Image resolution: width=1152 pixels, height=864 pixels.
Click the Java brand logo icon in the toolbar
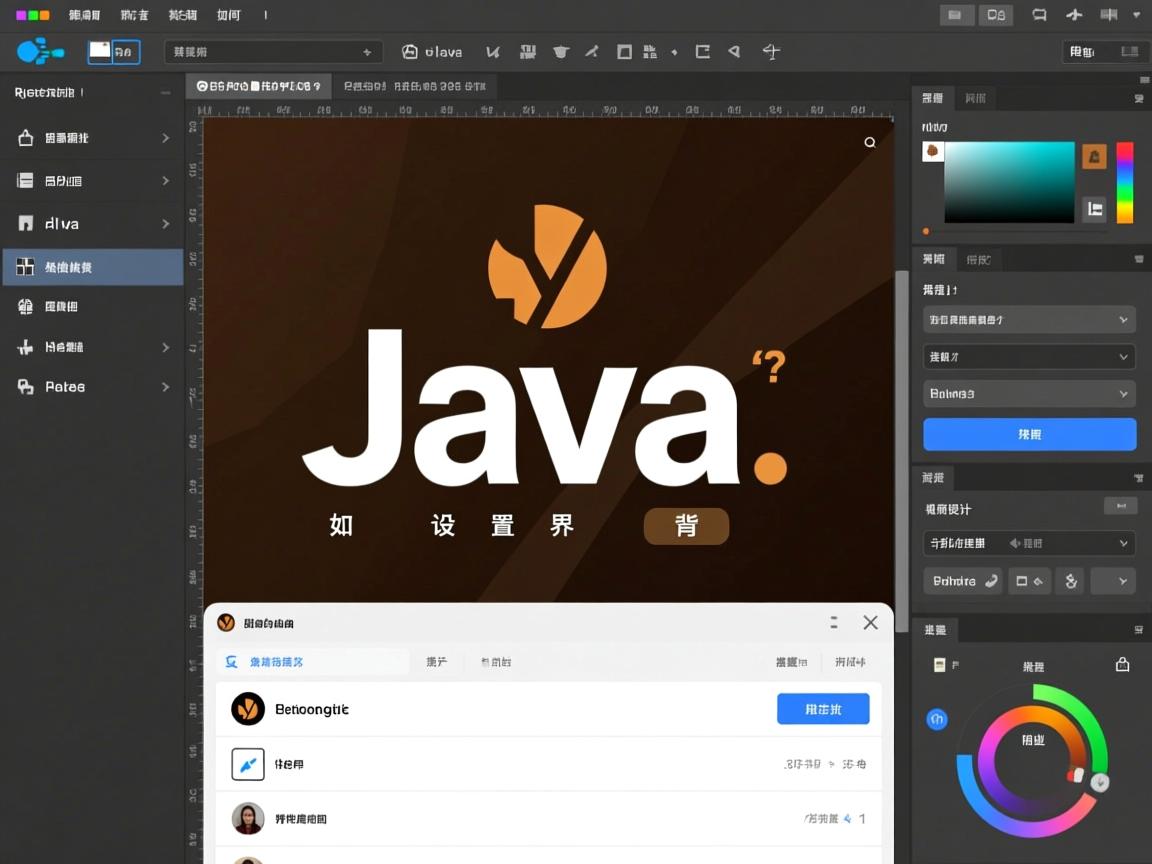[x=410, y=51]
